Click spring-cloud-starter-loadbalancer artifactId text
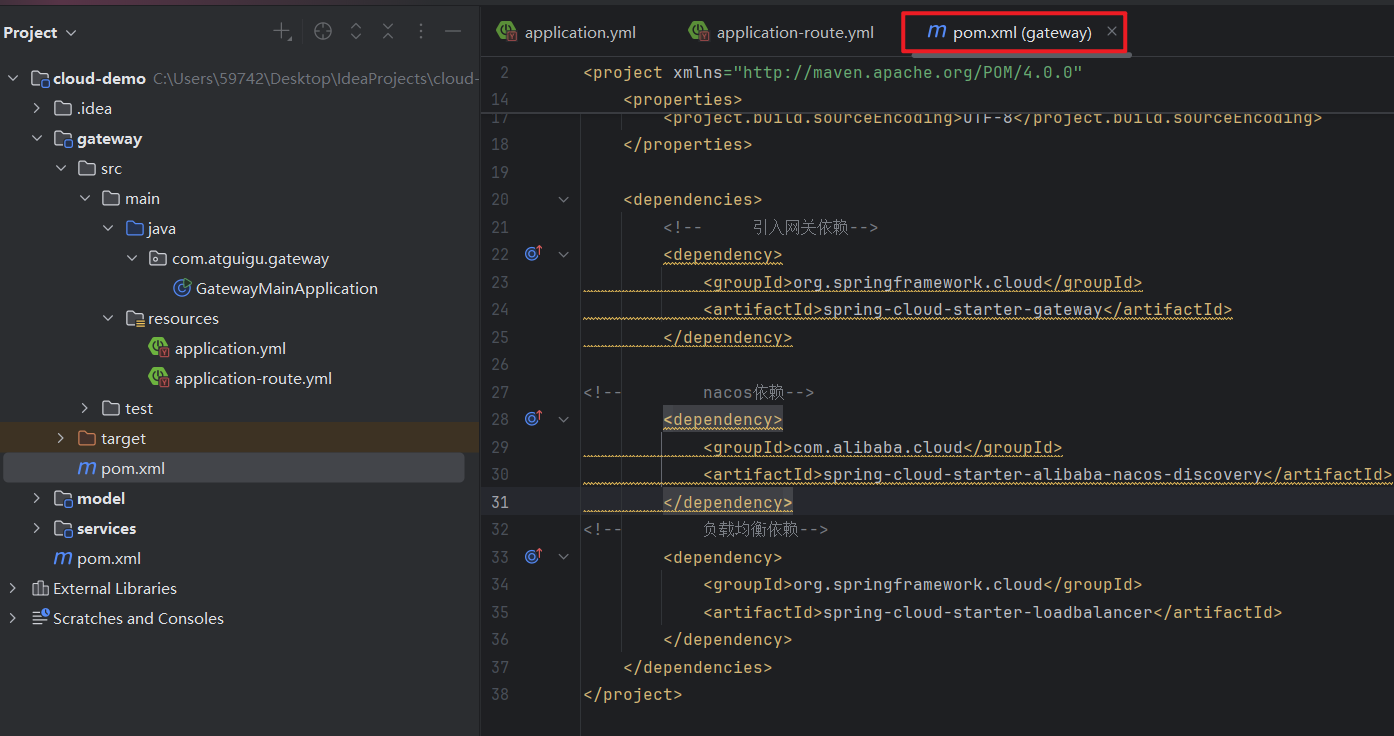This screenshot has height=736, width=1394. tap(988, 612)
